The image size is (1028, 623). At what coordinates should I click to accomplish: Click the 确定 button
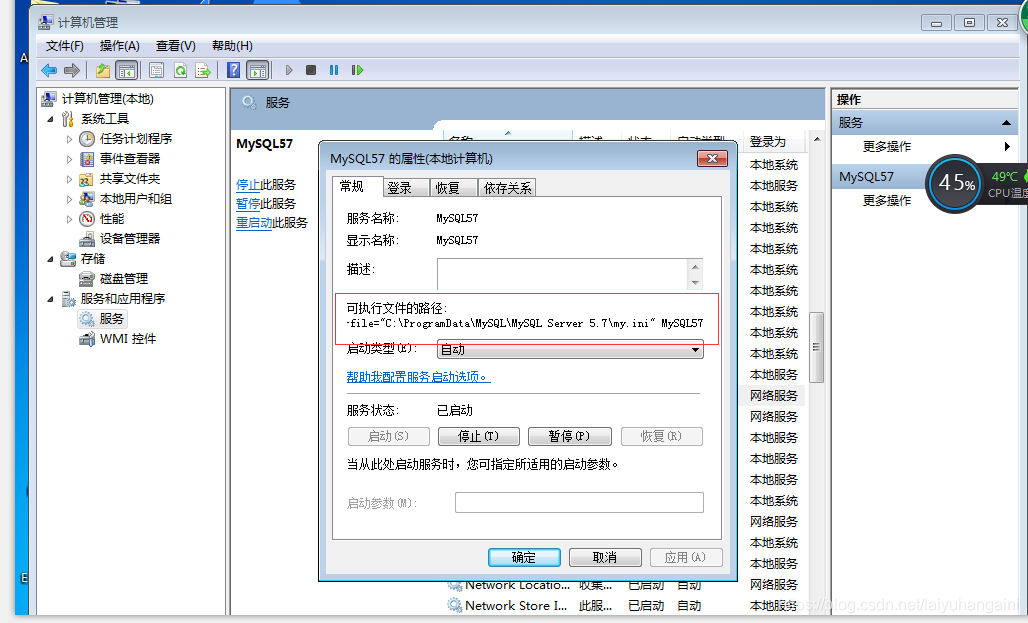point(524,557)
